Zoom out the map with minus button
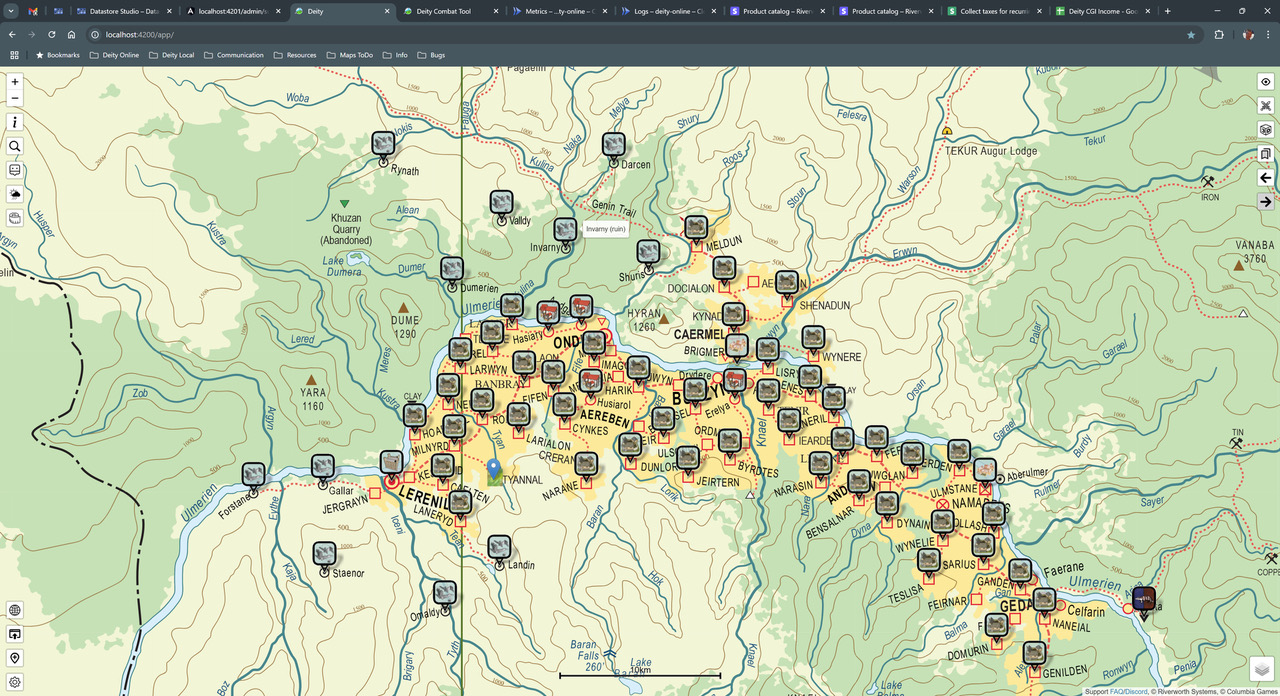Viewport: 1280px width, 696px height. (x=15, y=98)
